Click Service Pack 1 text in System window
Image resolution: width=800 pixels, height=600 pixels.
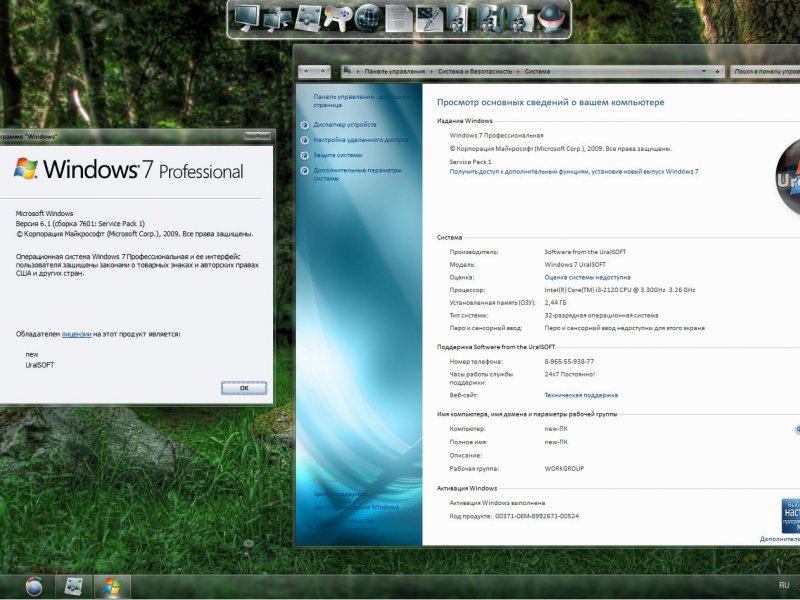[x=470, y=162]
